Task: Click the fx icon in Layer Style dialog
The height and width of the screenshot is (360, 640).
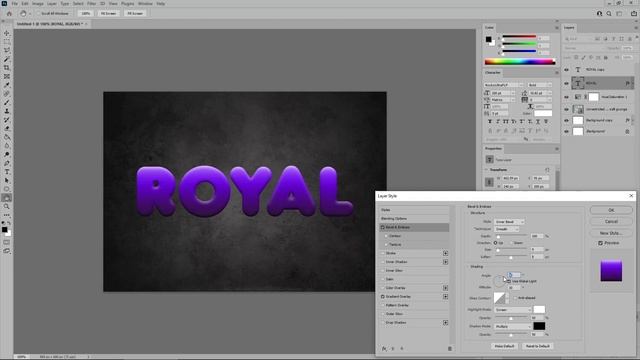Action: [x=384, y=349]
